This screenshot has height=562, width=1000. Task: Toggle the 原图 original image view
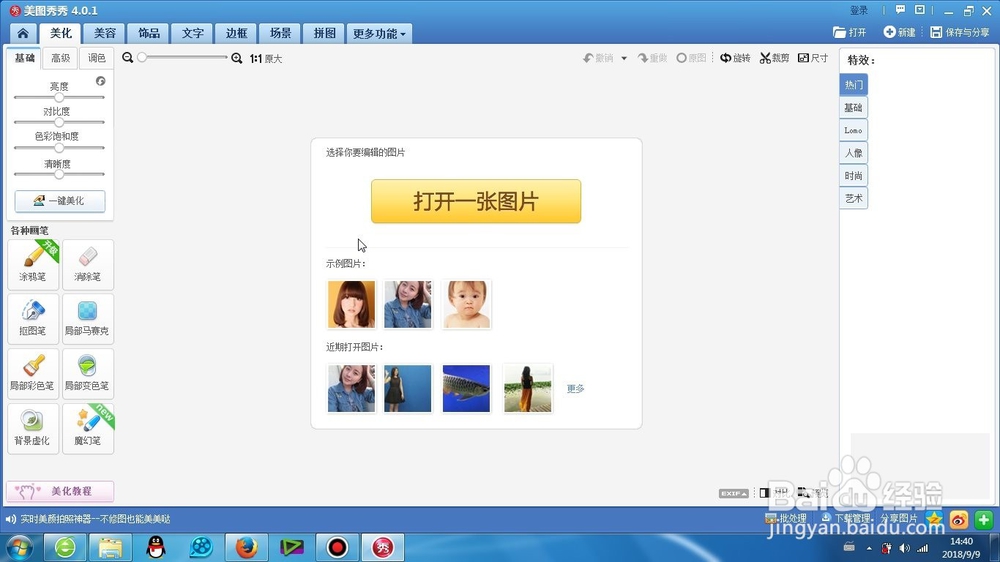coord(691,58)
